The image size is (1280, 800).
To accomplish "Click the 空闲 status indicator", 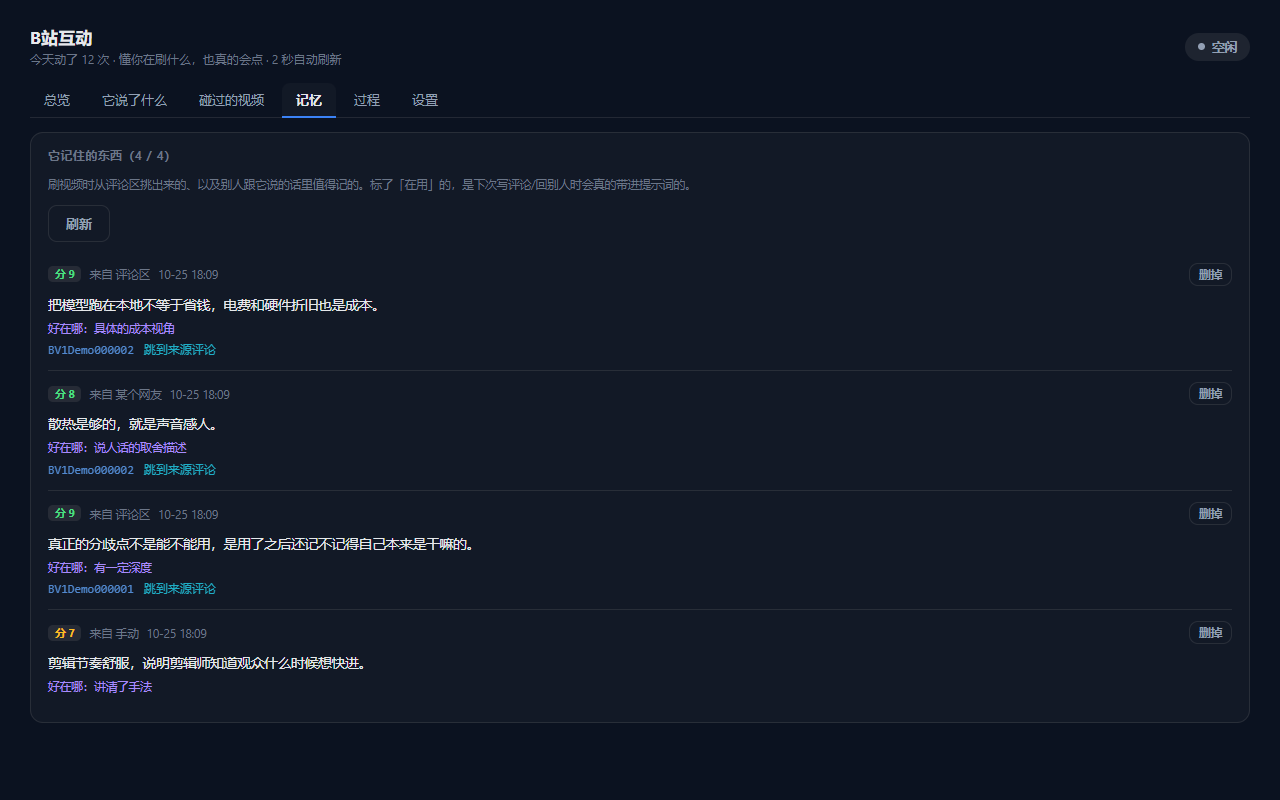I will [1217, 47].
